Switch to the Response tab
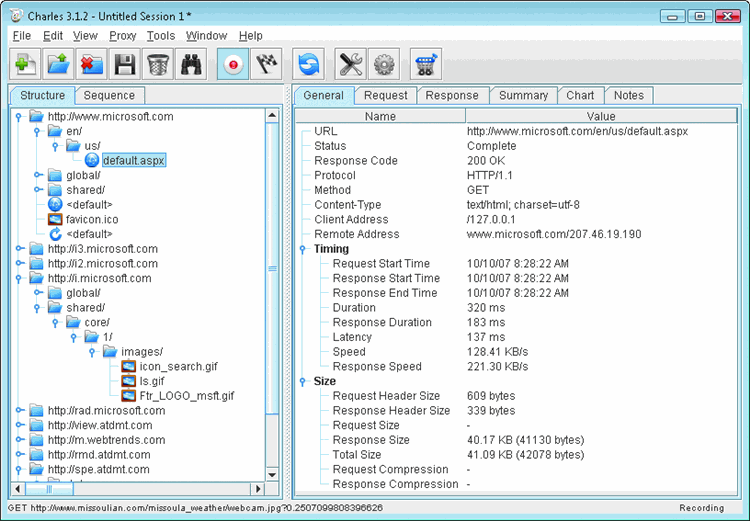The width and height of the screenshot is (750, 521). [452, 95]
